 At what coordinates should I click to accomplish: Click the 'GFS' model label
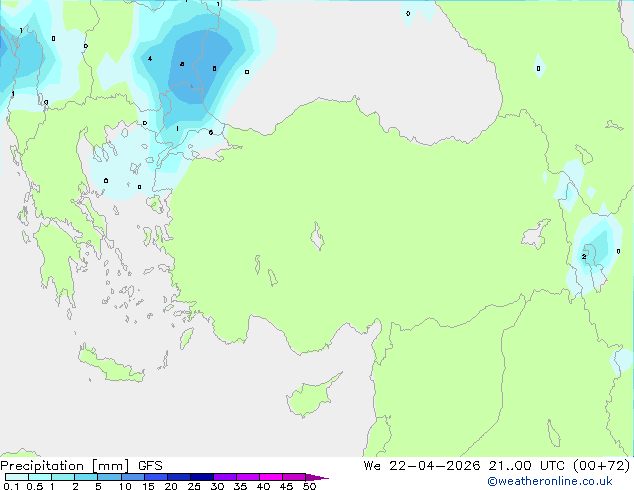[x=150, y=466]
